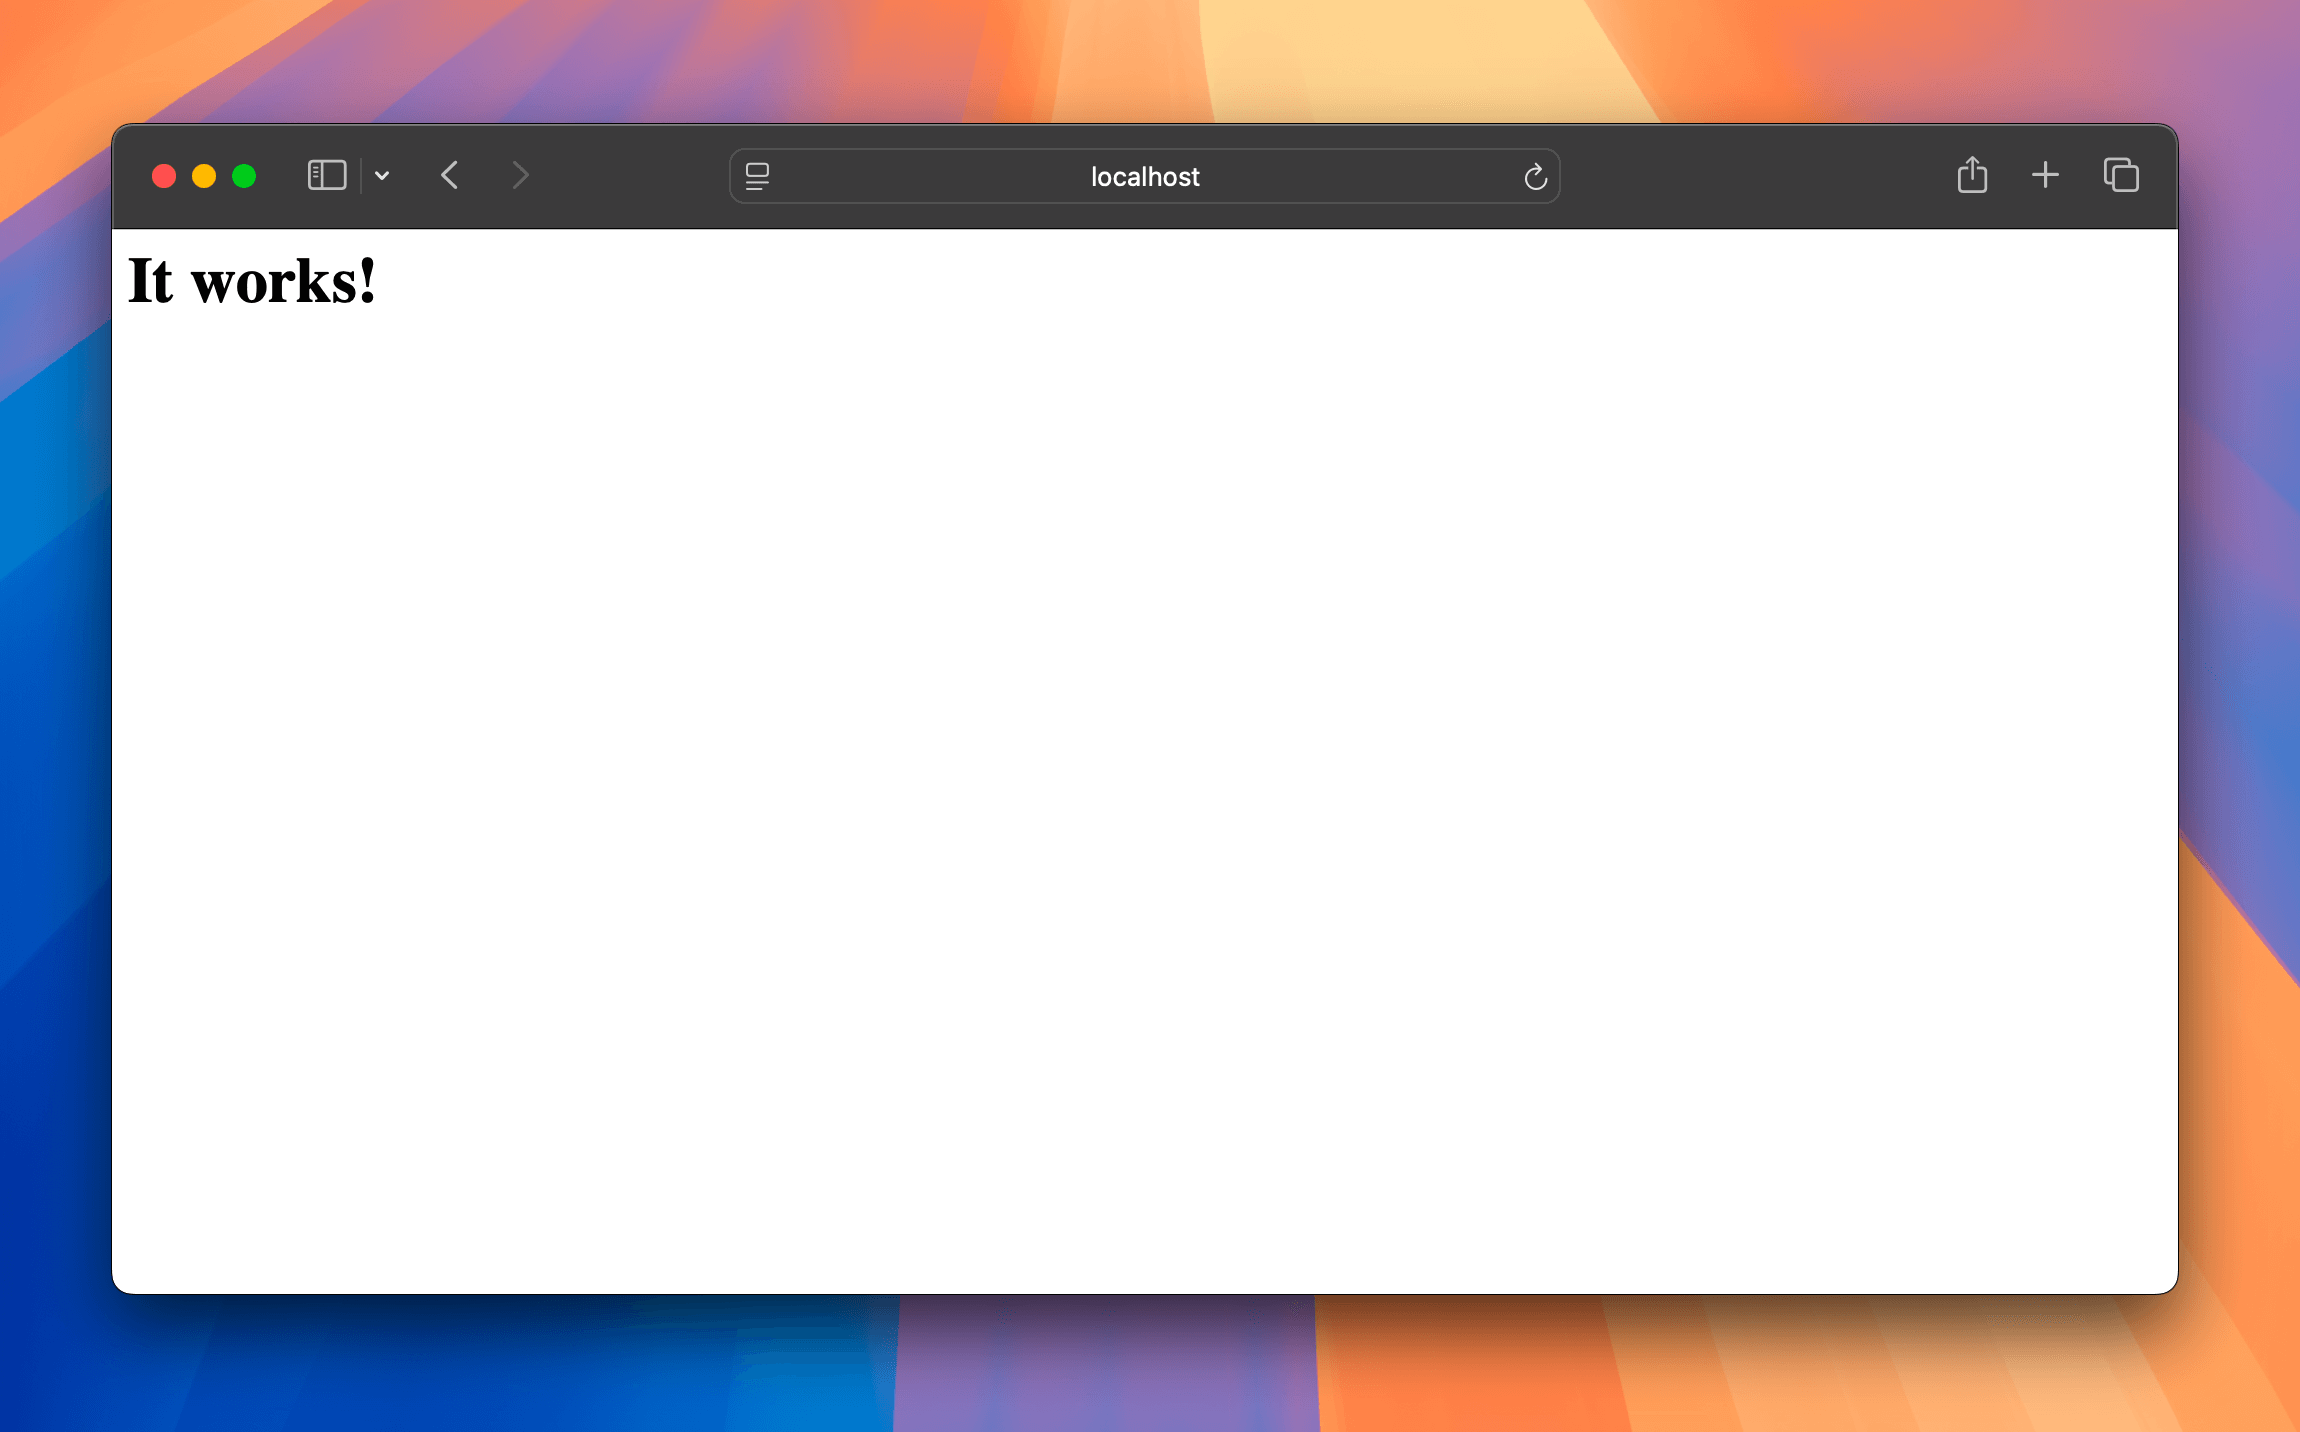Image resolution: width=2300 pixels, height=1432 pixels.
Task: Minimize window with yellow button
Action: [x=204, y=177]
